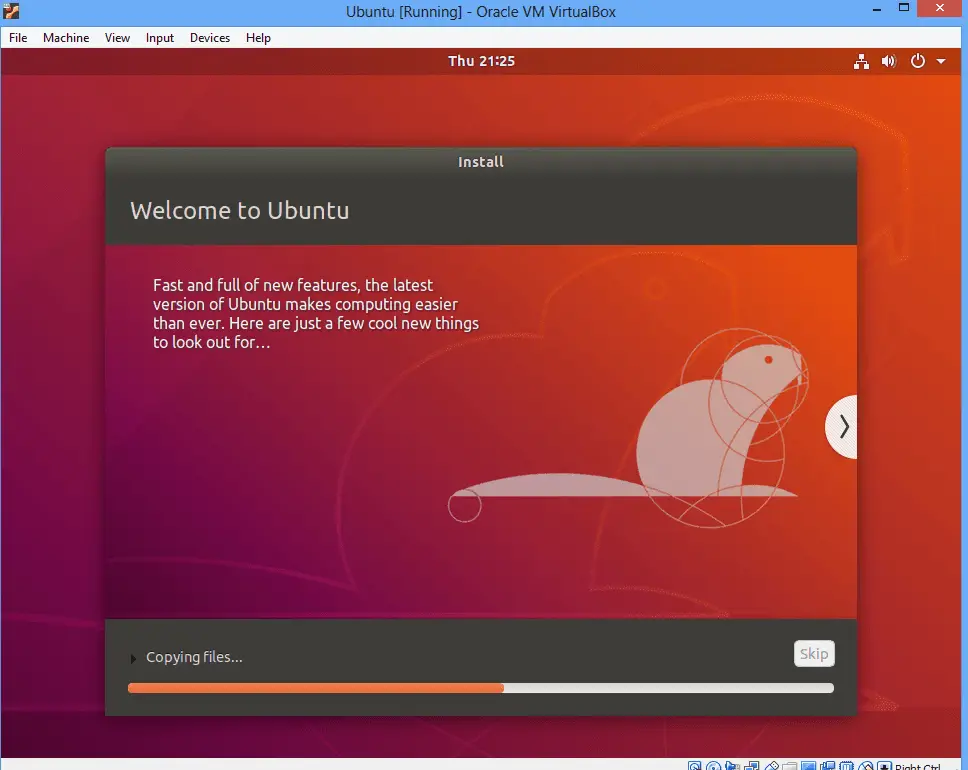Screen dimensions: 968x770
Task: Open the File menu
Action: click(x=18, y=38)
